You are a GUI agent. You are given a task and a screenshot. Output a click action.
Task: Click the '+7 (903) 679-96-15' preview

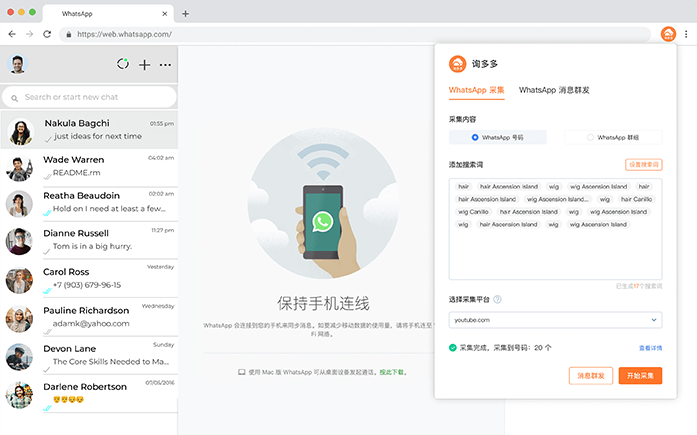(x=87, y=285)
